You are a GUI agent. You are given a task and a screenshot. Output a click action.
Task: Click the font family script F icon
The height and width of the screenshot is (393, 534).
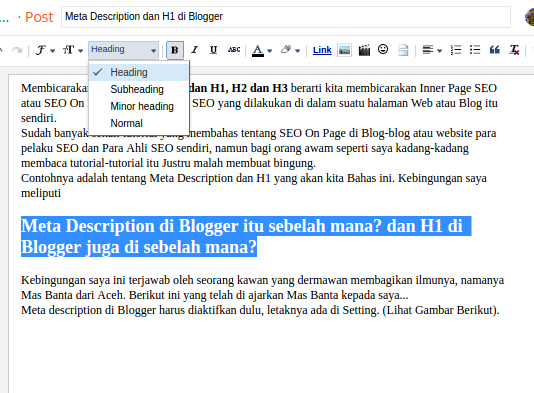tap(41, 50)
